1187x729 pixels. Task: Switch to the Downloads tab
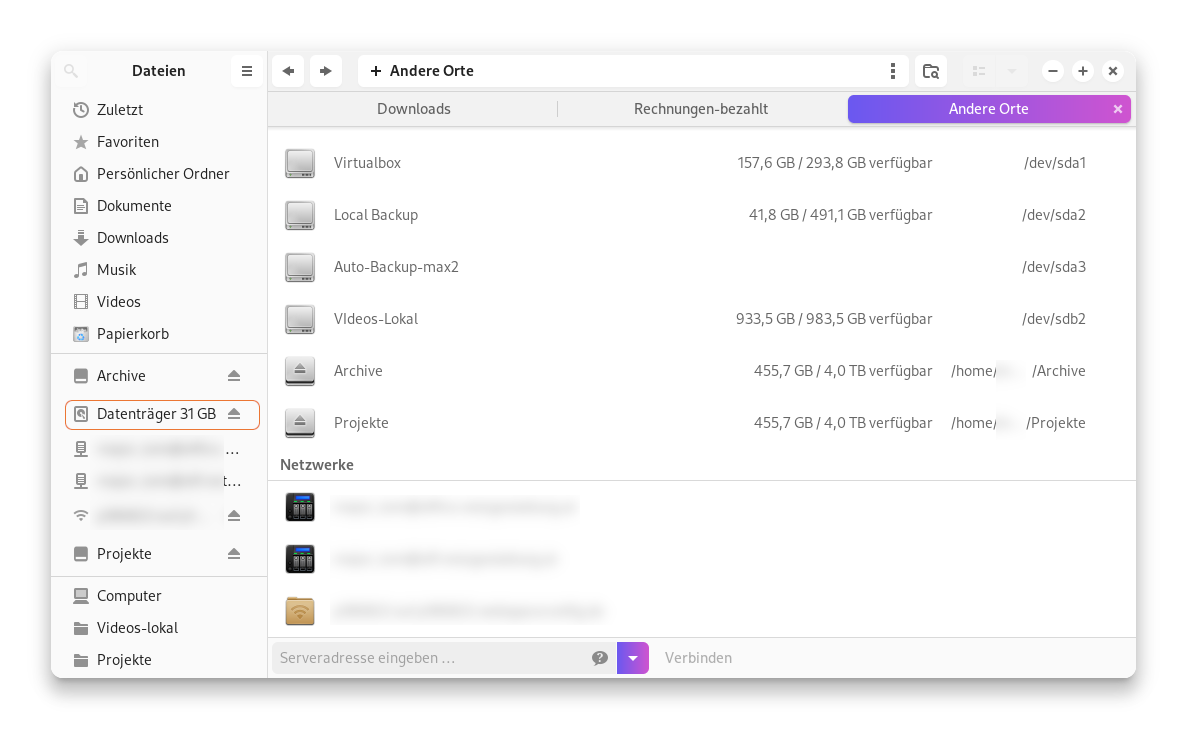click(414, 109)
